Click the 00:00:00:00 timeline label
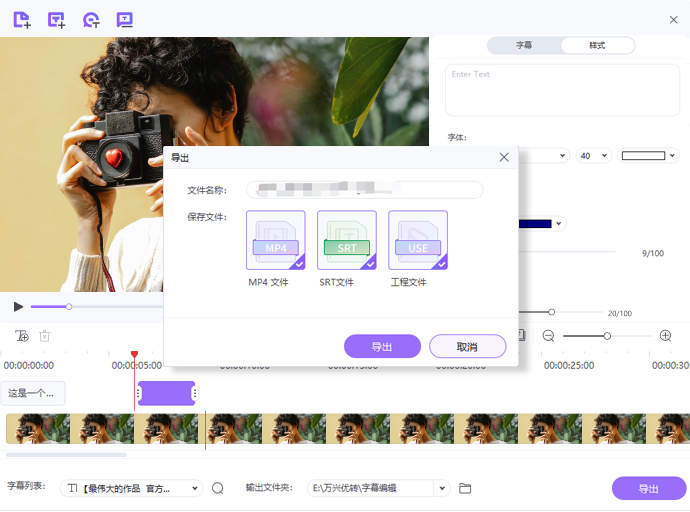The width and height of the screenshot is (690, 512). [x=29, y=366]
